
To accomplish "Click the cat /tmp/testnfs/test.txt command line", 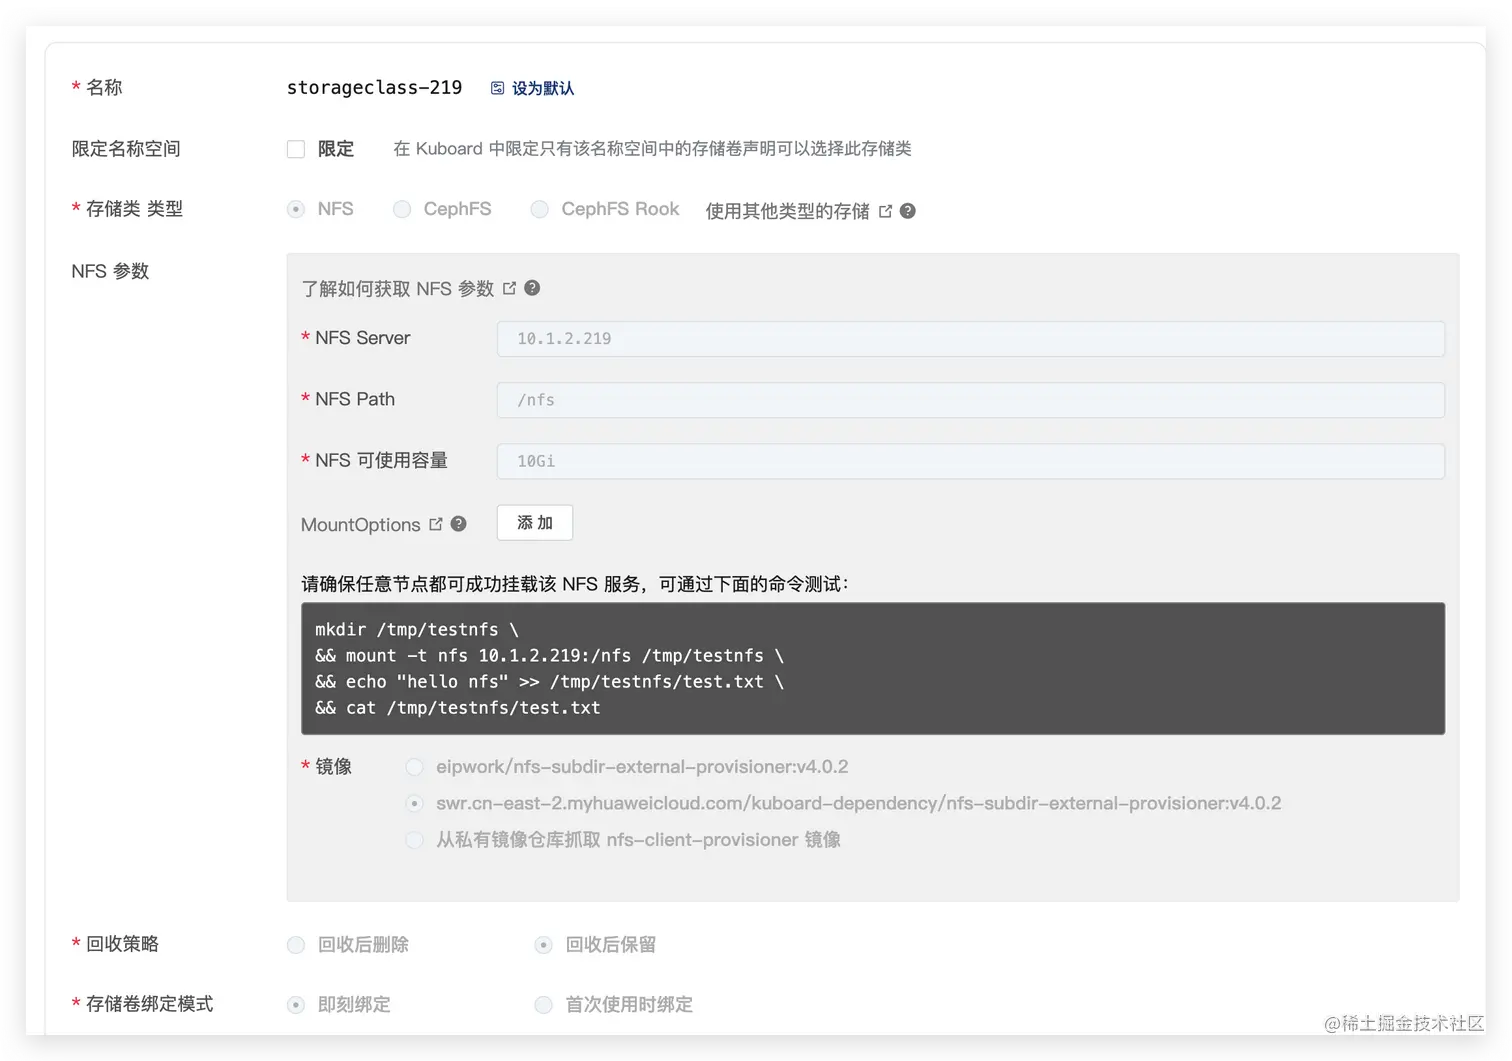I will click(458, 708).
